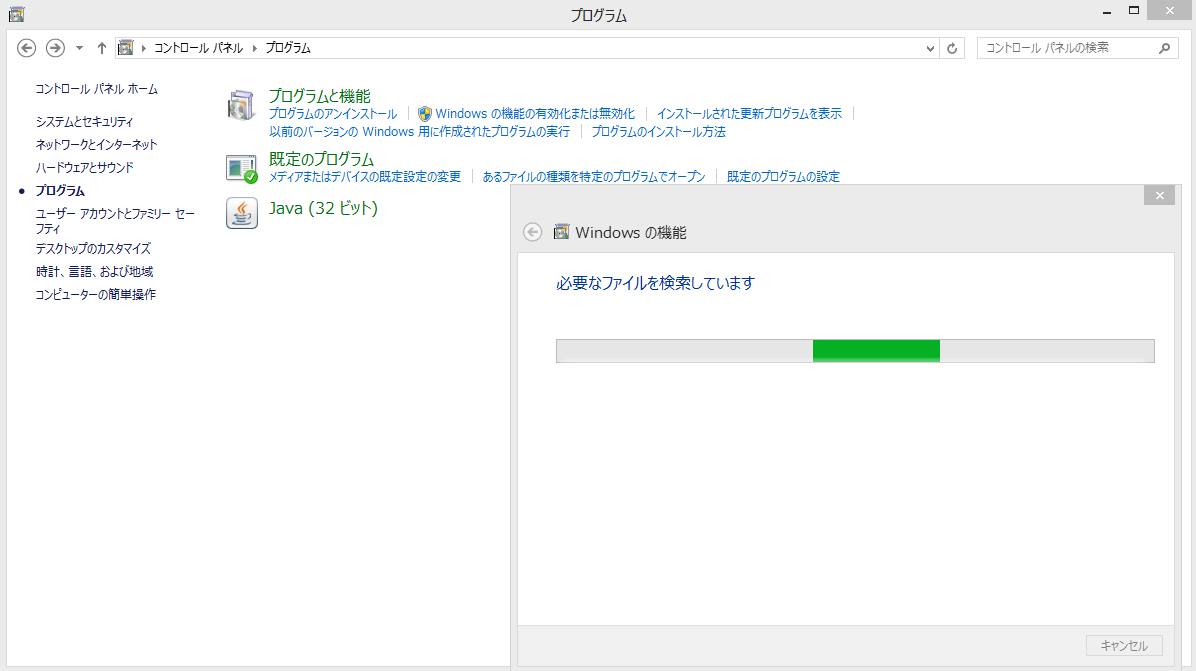This screenshot has height=671, width=1196.
Task: Minimize the プログラム window
Action: tap(1107, 11)
